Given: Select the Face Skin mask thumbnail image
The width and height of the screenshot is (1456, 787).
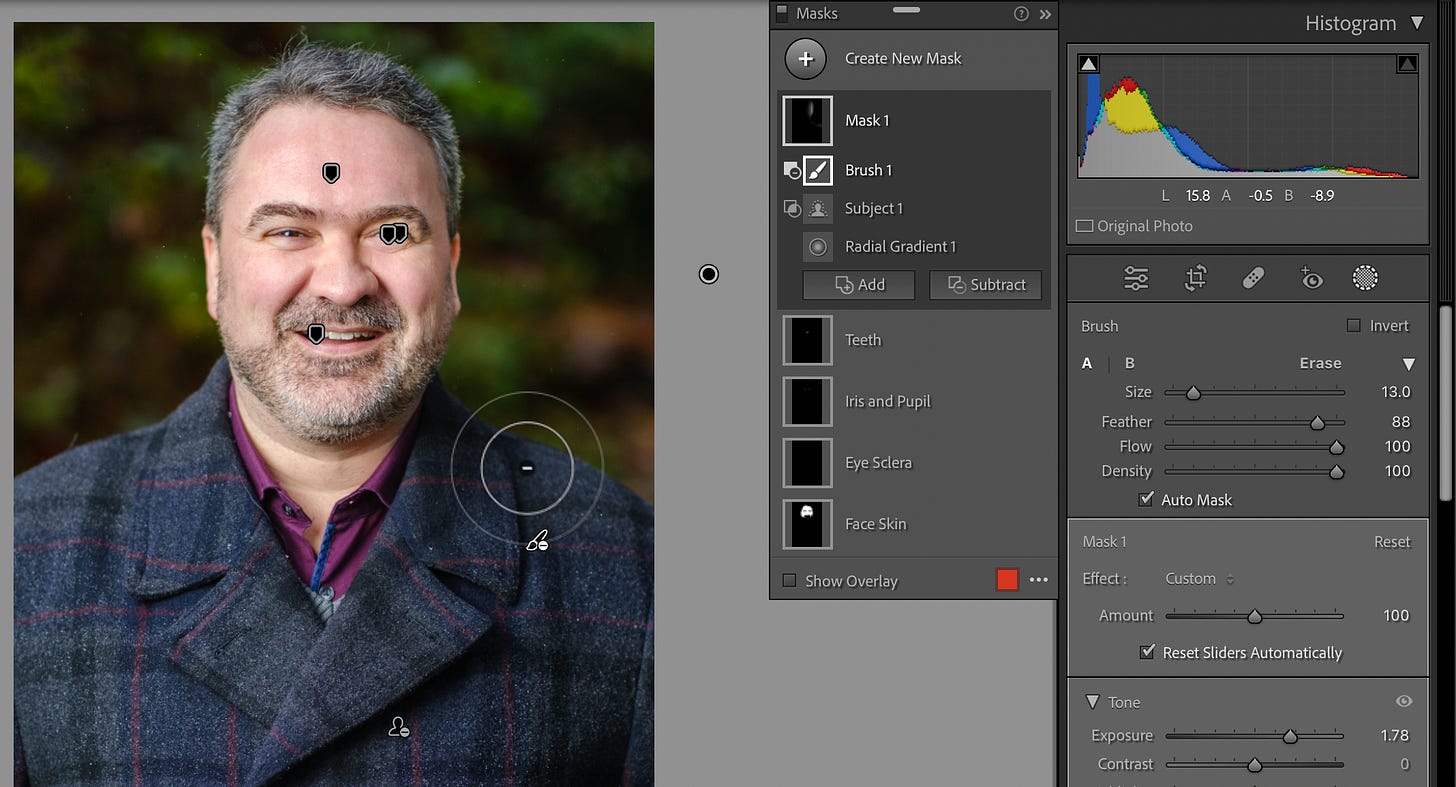Looking at the screenshot, I should 807,524.
